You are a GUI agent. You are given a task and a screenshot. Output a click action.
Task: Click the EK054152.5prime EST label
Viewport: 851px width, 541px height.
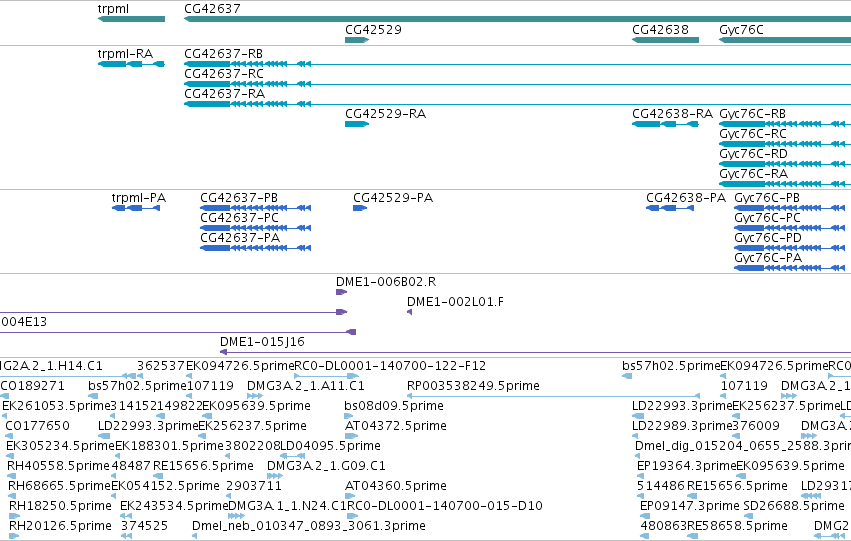point(165,486)
